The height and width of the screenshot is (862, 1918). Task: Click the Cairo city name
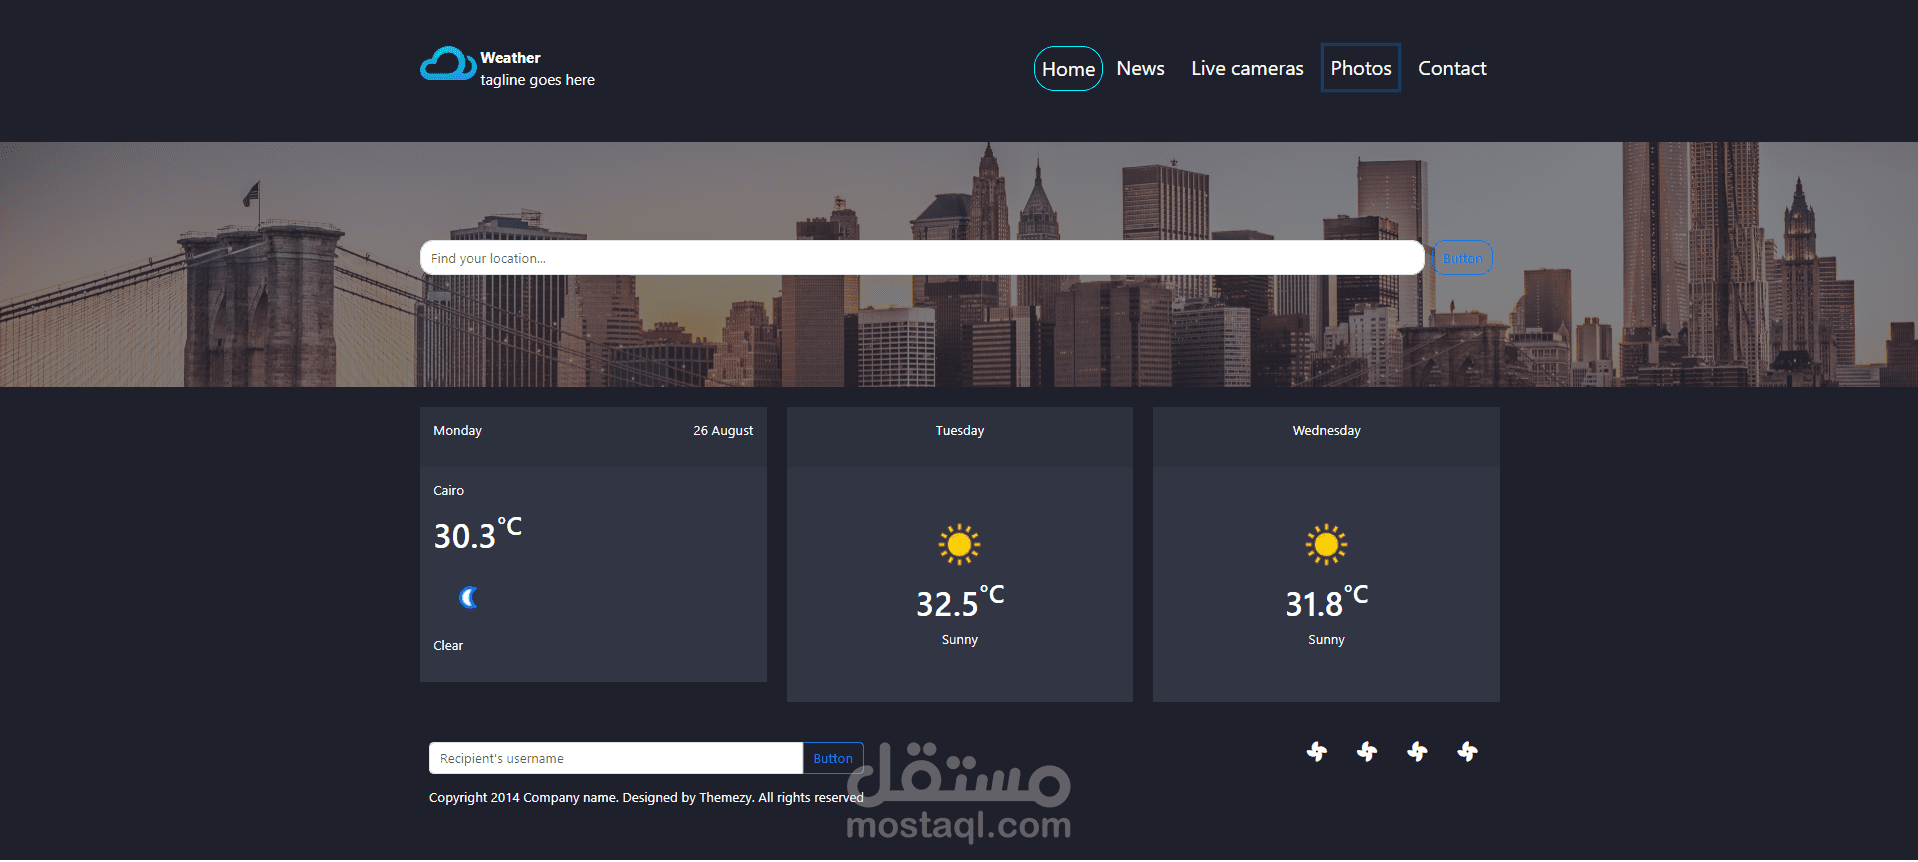click(448, 491)
